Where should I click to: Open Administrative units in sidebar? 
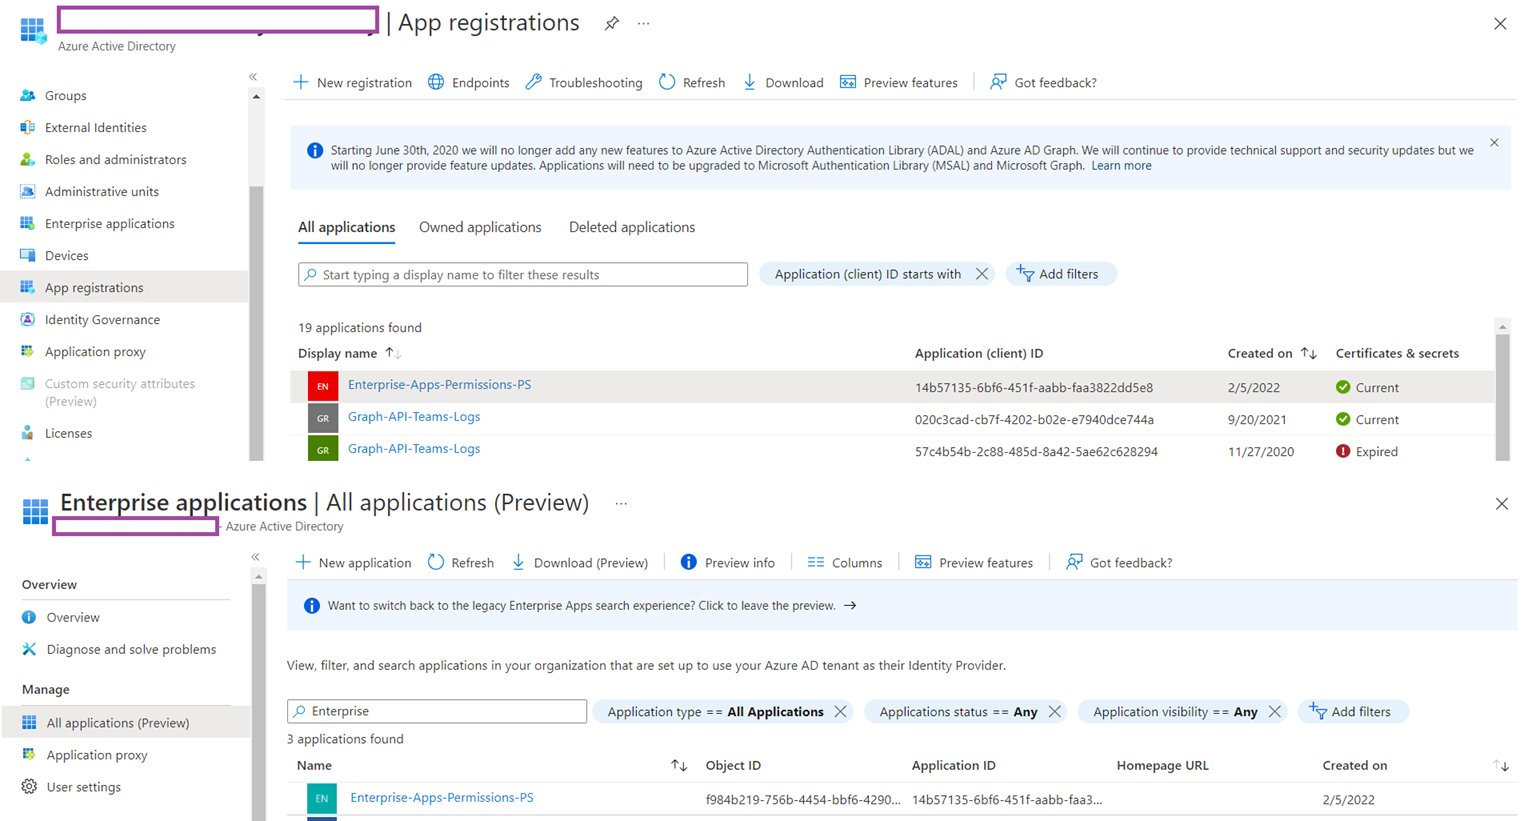[101, 191]
